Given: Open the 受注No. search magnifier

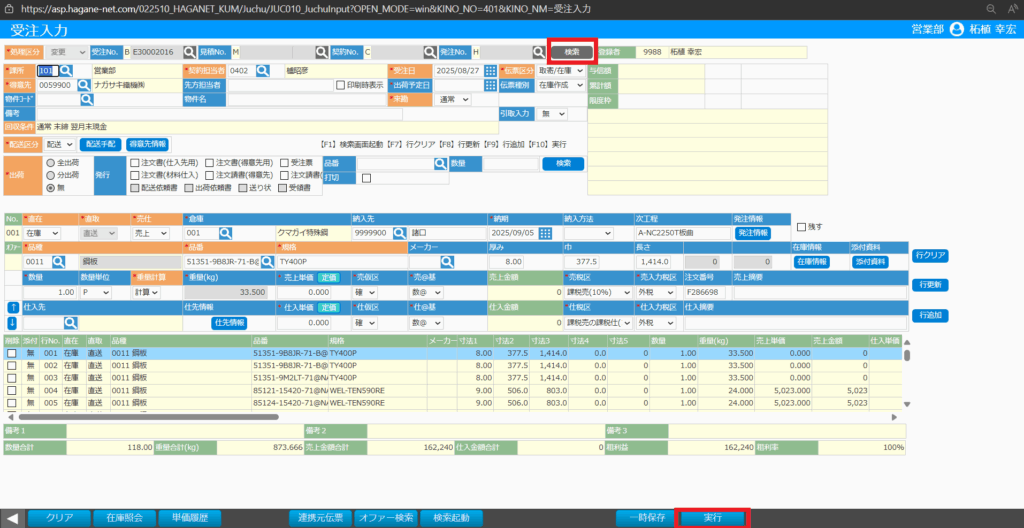Looking at the screenshot, I should coord(189,52).
